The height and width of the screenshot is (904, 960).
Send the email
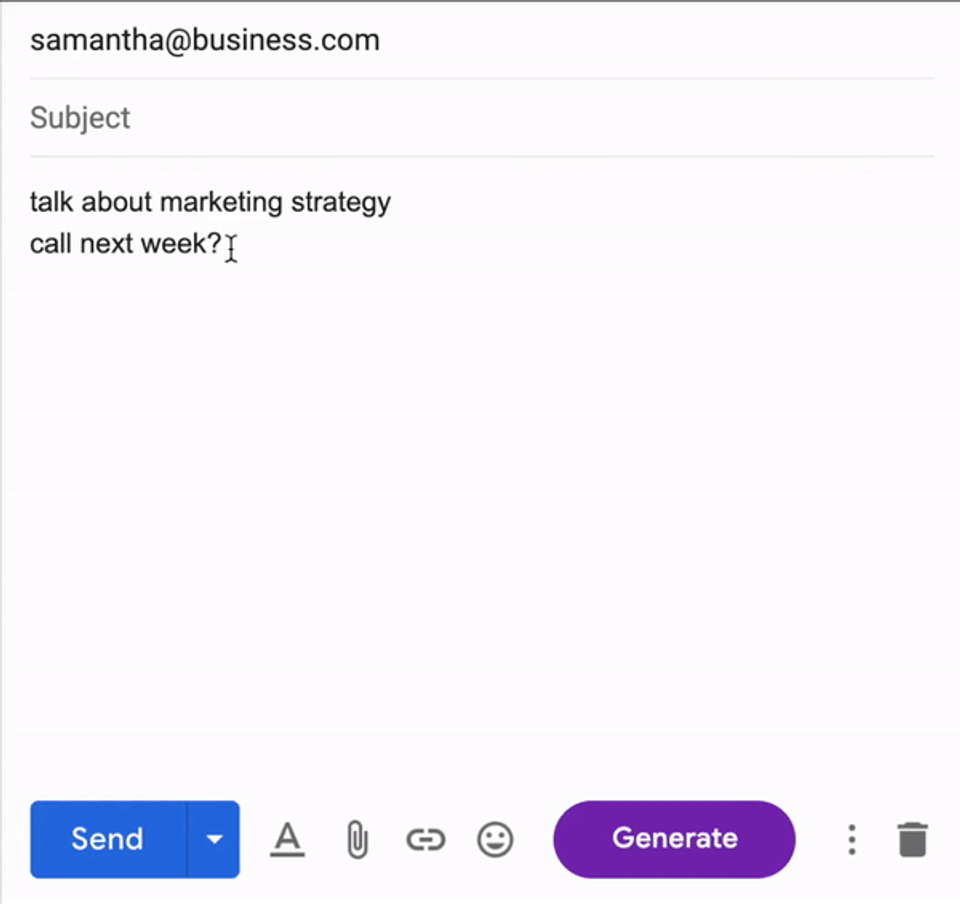[x=108, y=839]
